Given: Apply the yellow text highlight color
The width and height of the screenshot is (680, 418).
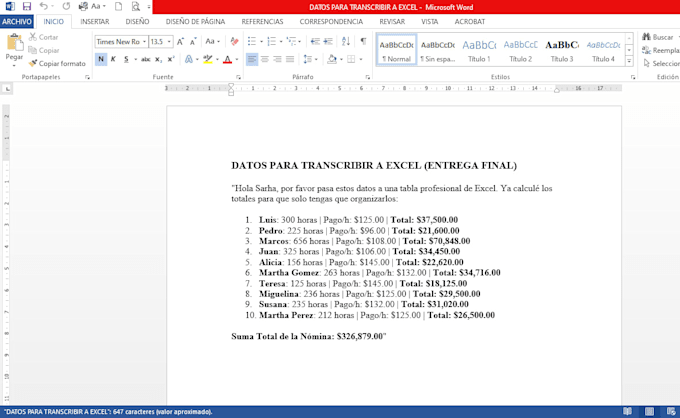Looking at the screenshot, I should click(208, 59).
